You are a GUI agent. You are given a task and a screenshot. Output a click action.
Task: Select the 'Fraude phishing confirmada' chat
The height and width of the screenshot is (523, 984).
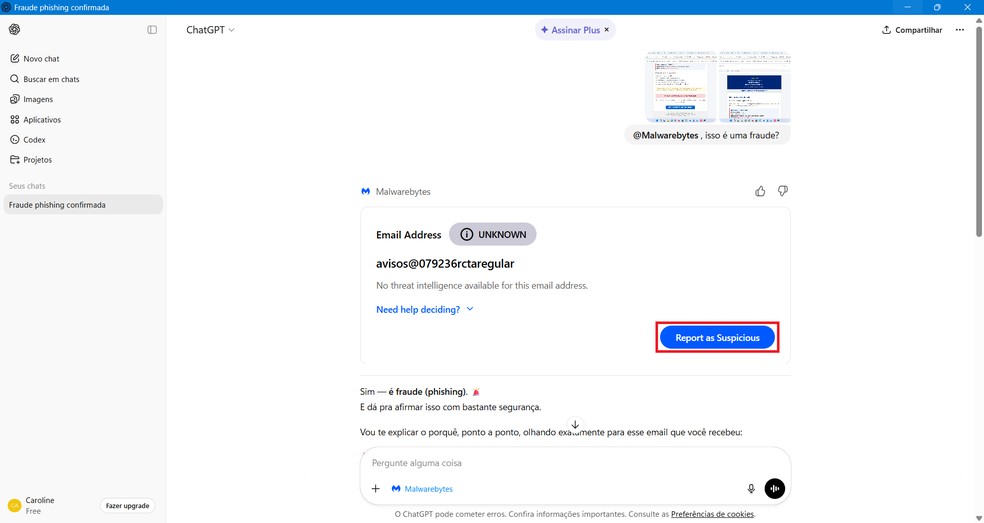point(83,205)
